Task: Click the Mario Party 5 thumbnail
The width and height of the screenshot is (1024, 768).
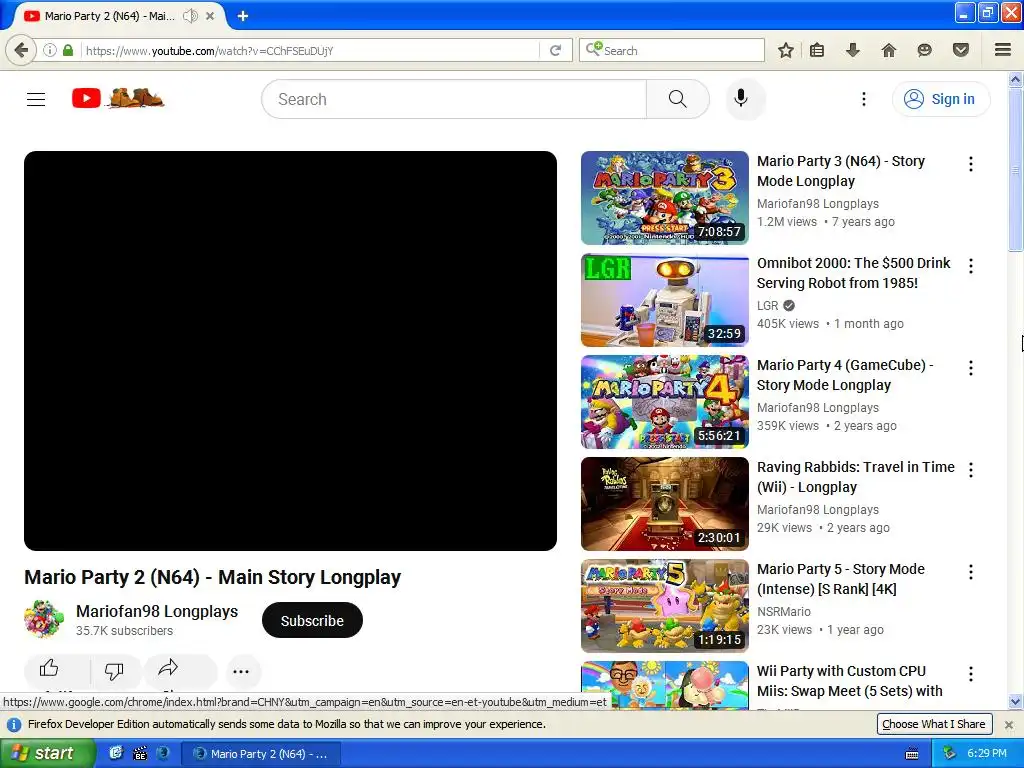Action: tap(665, 605)
